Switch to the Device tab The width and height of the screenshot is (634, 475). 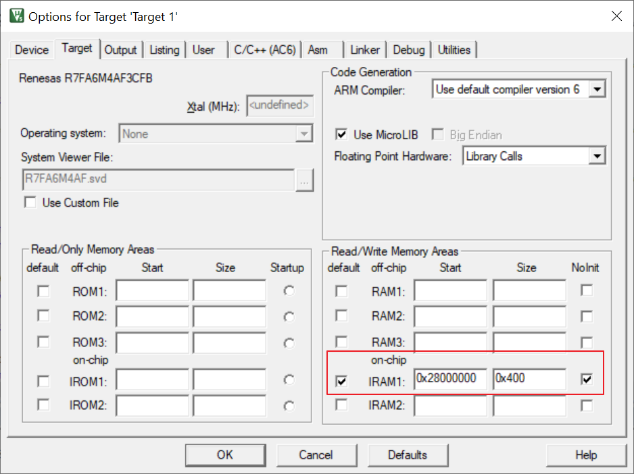pos(32,50)
